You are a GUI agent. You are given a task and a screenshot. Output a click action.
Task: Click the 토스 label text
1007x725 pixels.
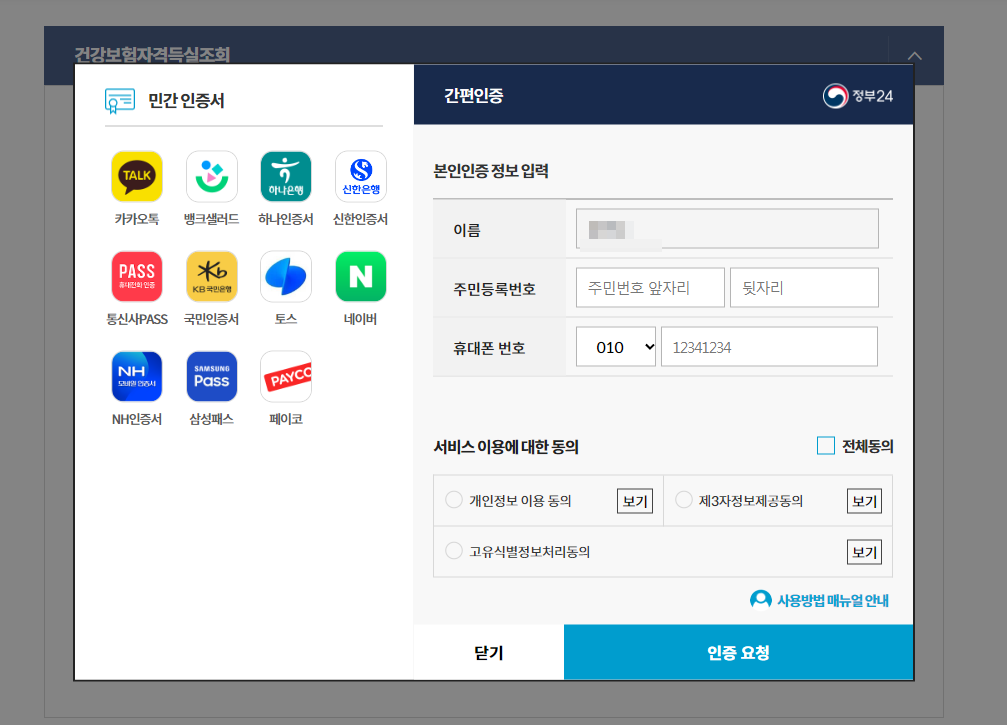(x=286, y=319)
